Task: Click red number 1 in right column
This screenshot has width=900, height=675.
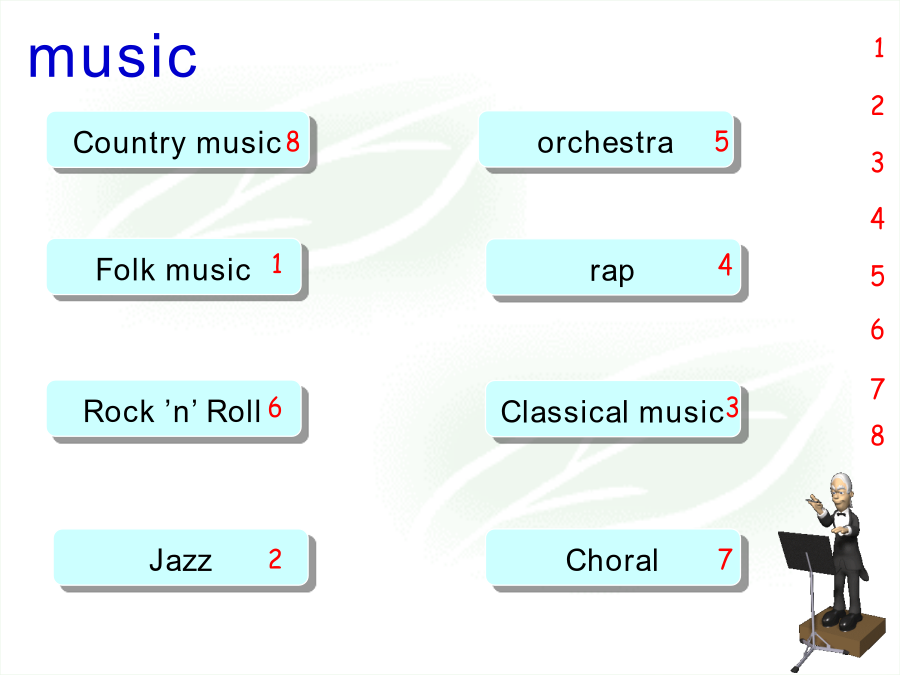Action: tap(879, 48)
